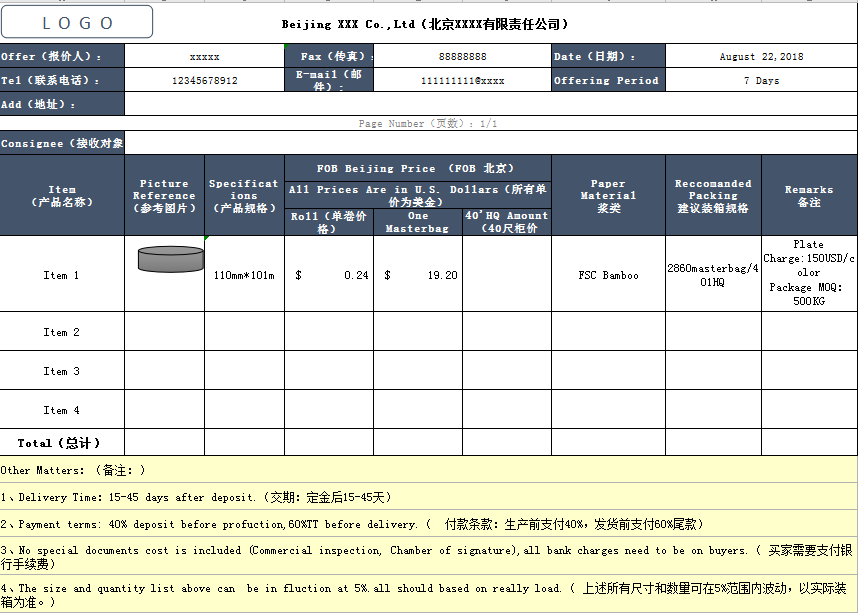Click the 'FOB Beijing Price' header cell
858x613 pixels.
(418, 169)
